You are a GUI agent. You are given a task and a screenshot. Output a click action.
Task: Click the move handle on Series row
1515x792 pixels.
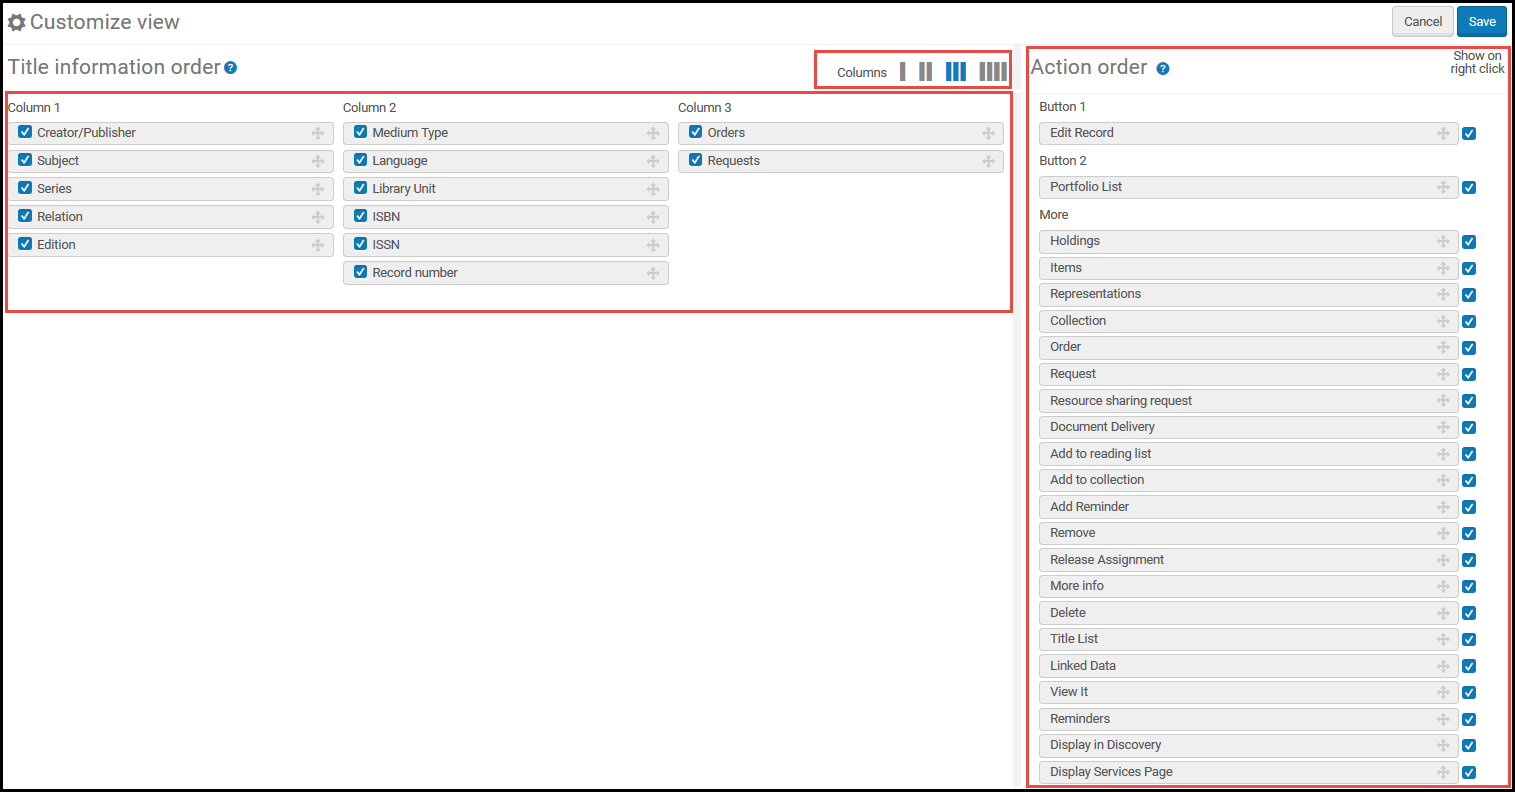click(318, 189)
